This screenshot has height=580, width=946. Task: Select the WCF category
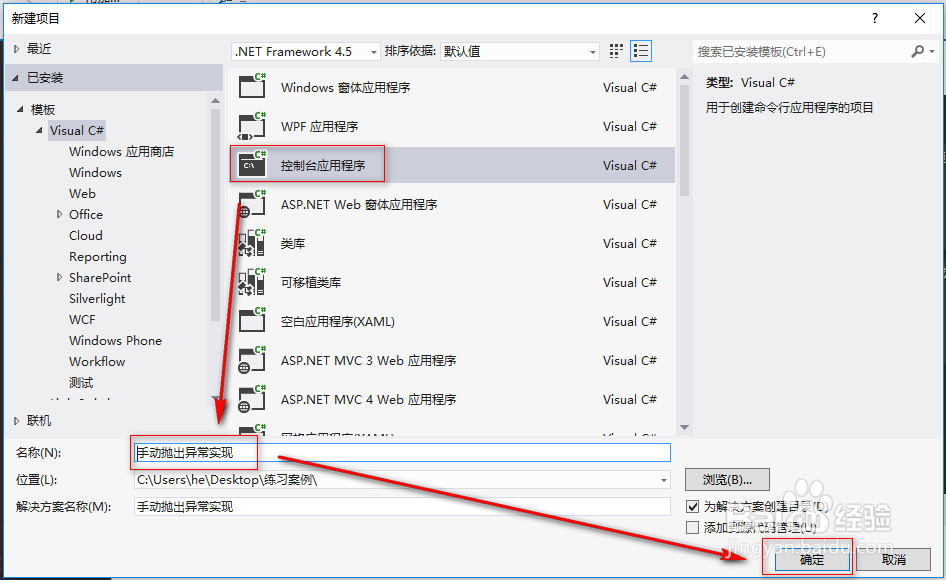[82, 320]
